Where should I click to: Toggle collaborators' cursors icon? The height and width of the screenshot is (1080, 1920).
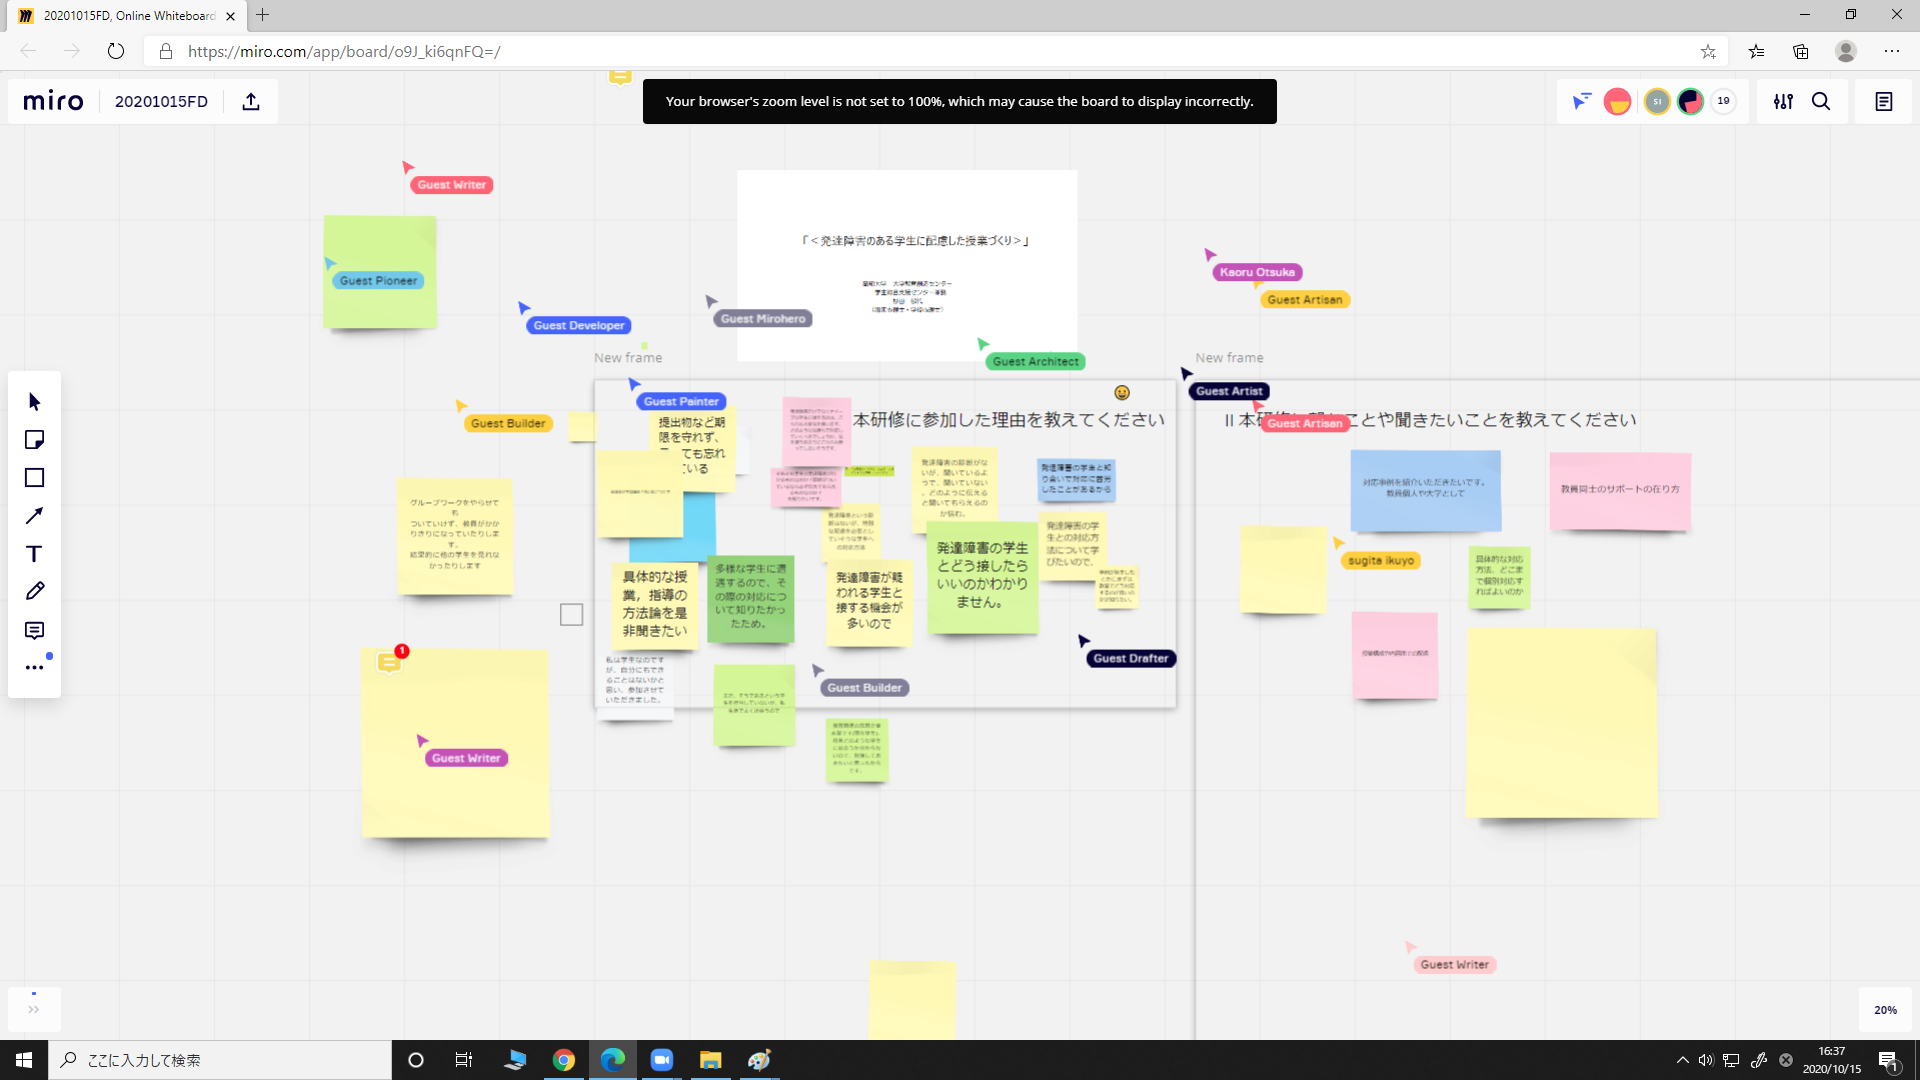tap(1581, 101)
